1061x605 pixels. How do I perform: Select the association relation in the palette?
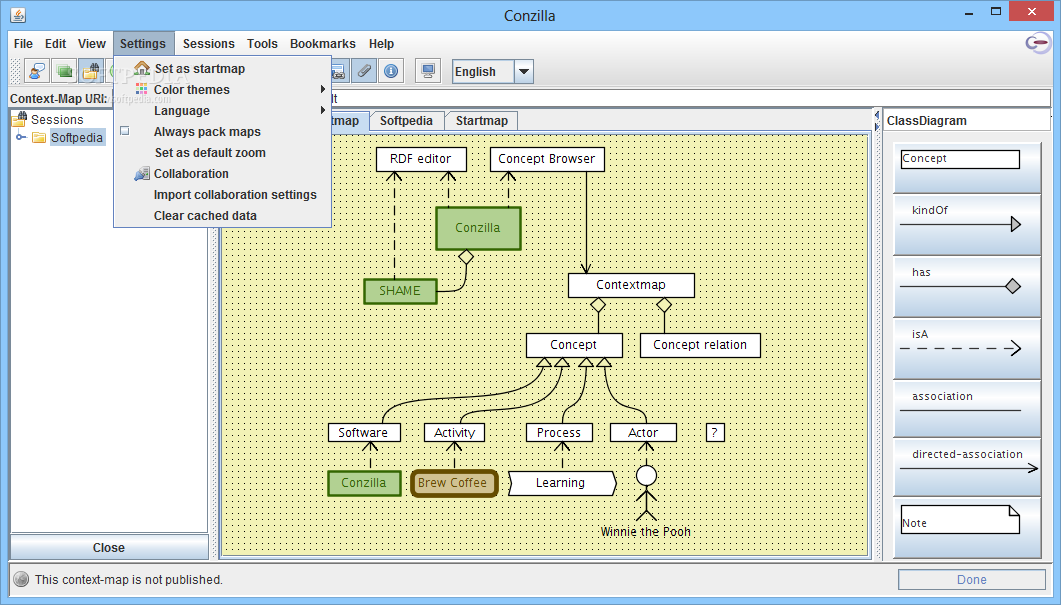pos(966,409)
